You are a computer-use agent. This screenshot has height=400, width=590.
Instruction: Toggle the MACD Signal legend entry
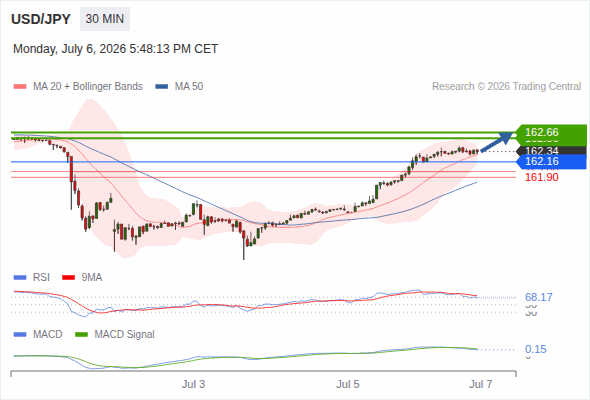point(115,334)
